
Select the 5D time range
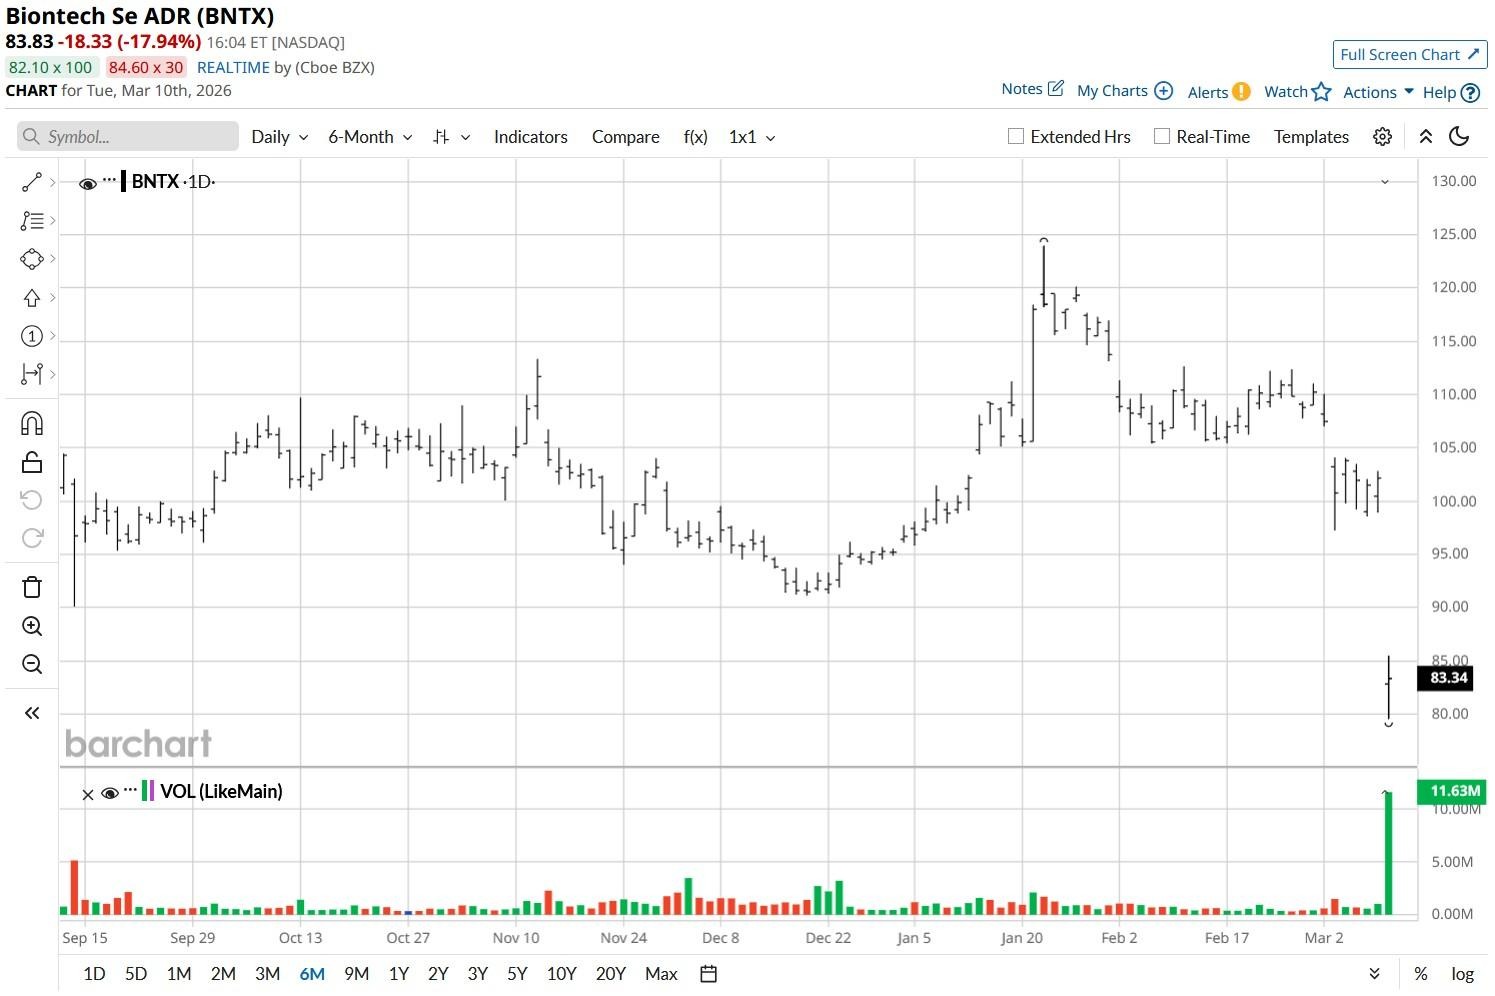tap(136, 974)
